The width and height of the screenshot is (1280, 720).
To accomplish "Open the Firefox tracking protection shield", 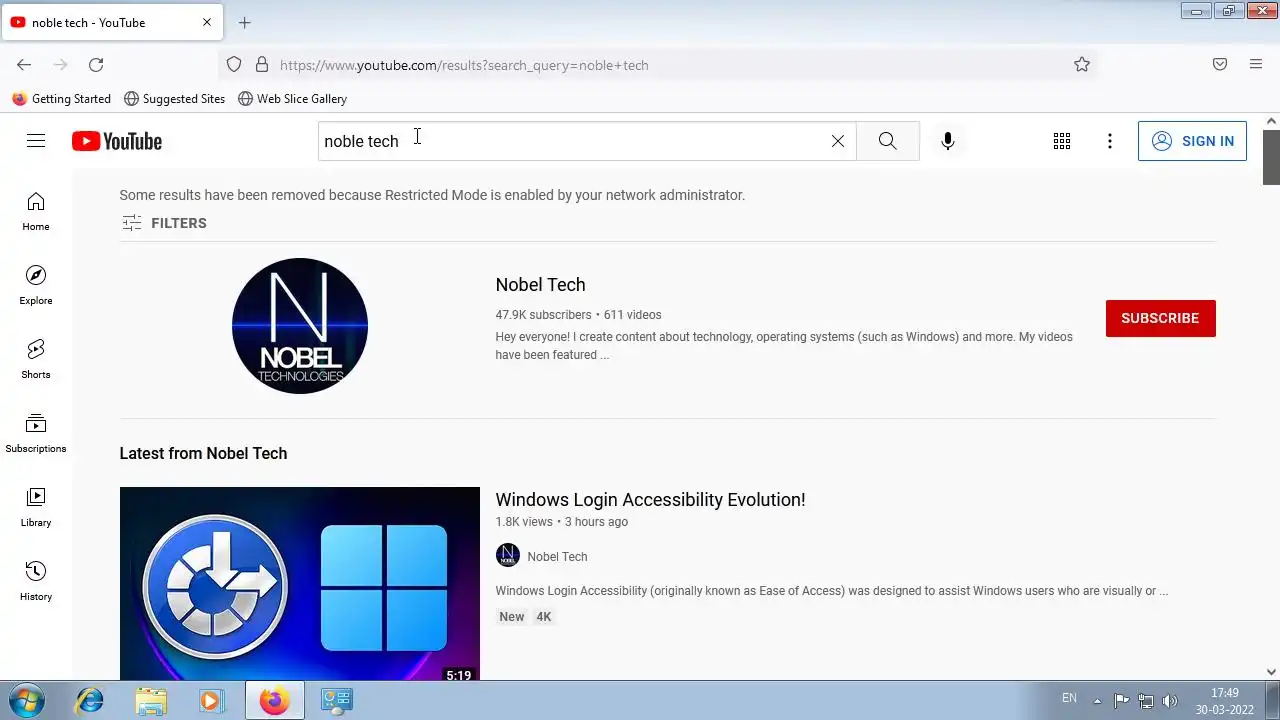I will pyautogui.click(x=234, y=65).
